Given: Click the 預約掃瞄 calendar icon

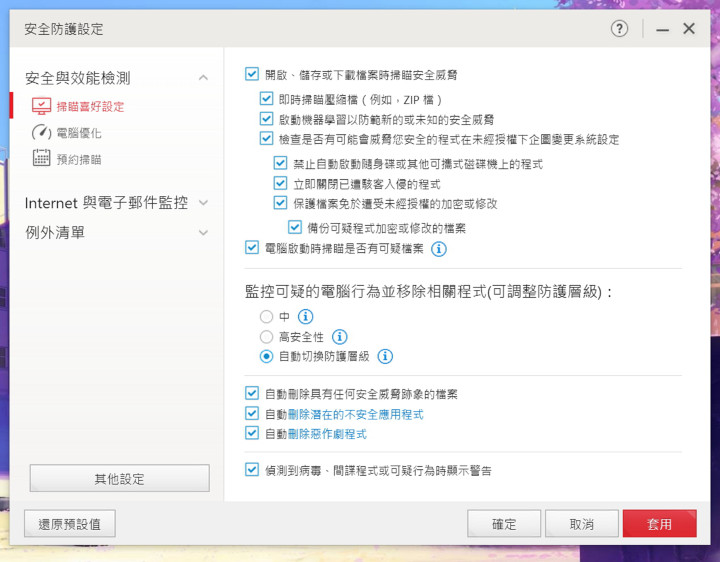Looking at the screenshot, I should (x=41, y=158).
